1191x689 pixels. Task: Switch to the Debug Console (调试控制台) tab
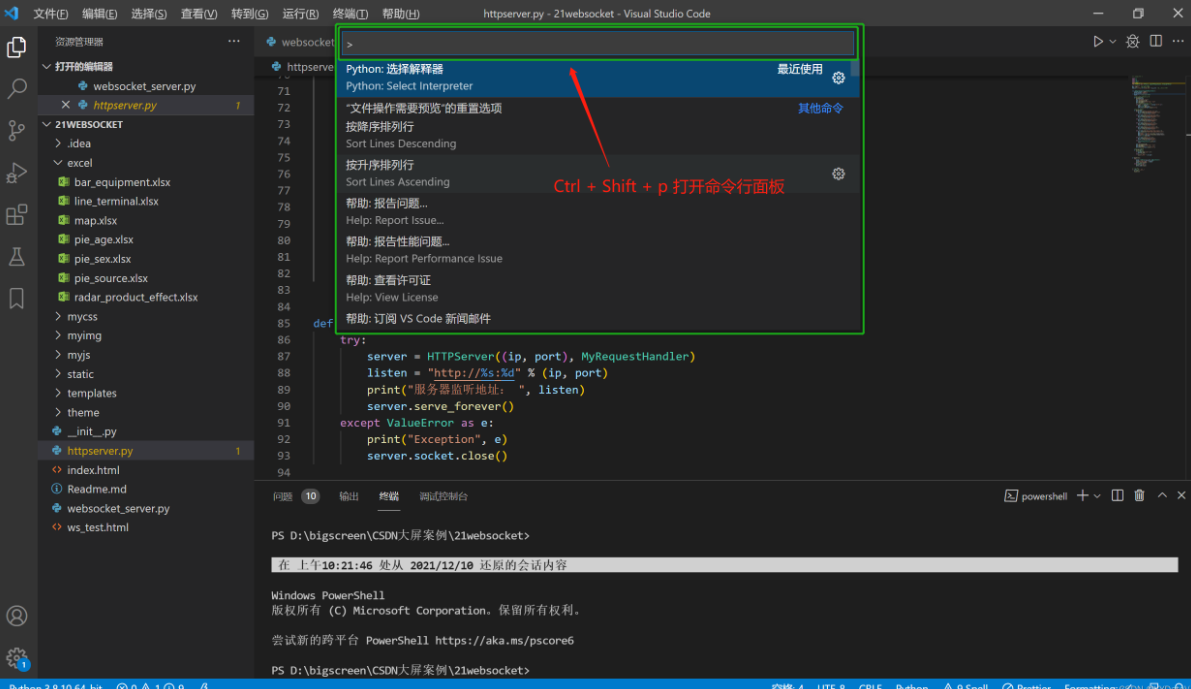(444, 496)
